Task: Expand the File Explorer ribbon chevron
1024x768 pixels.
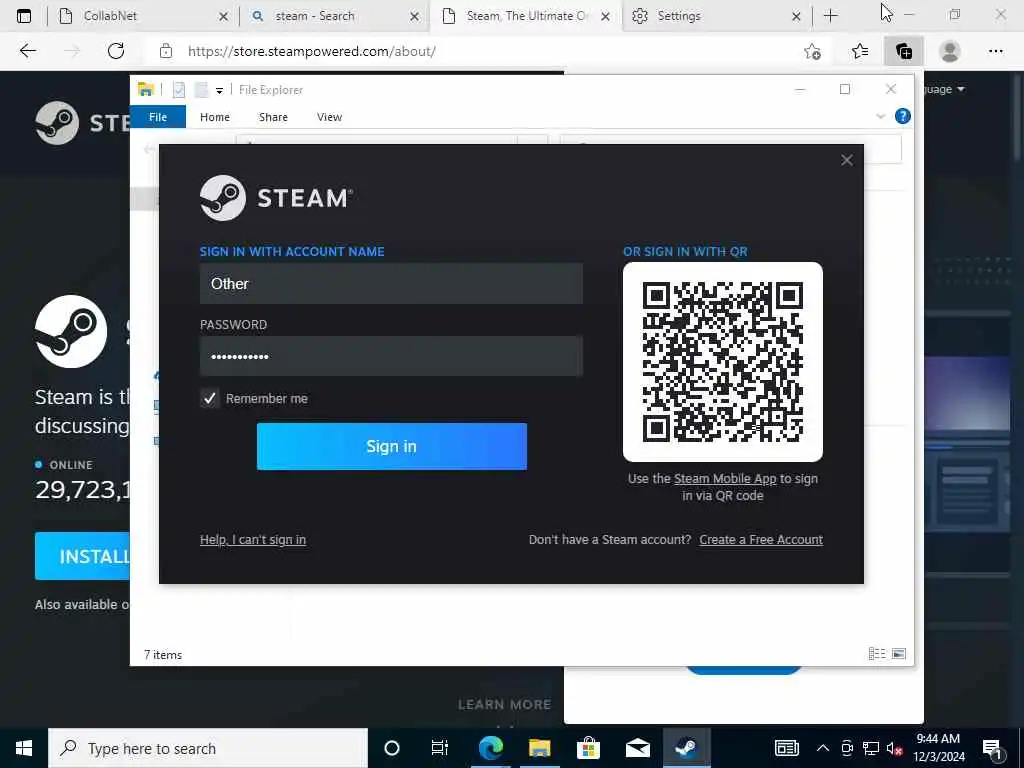Action: click(x=880, y=116)
